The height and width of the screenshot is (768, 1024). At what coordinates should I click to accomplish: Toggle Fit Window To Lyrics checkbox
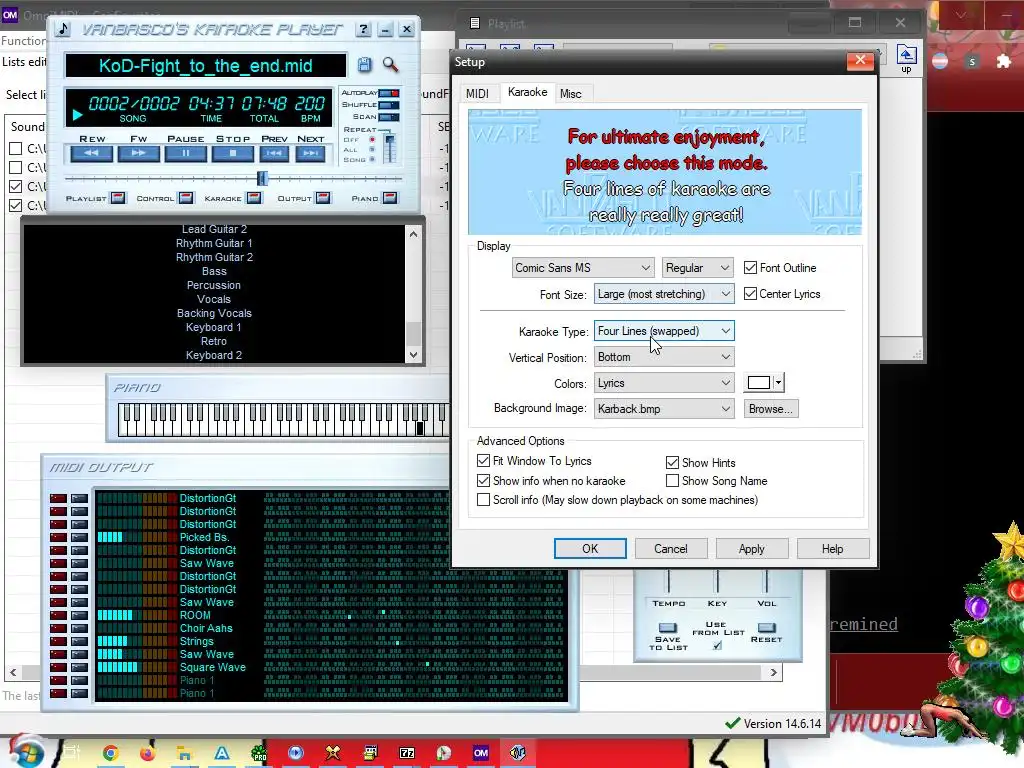pos(483,460)
